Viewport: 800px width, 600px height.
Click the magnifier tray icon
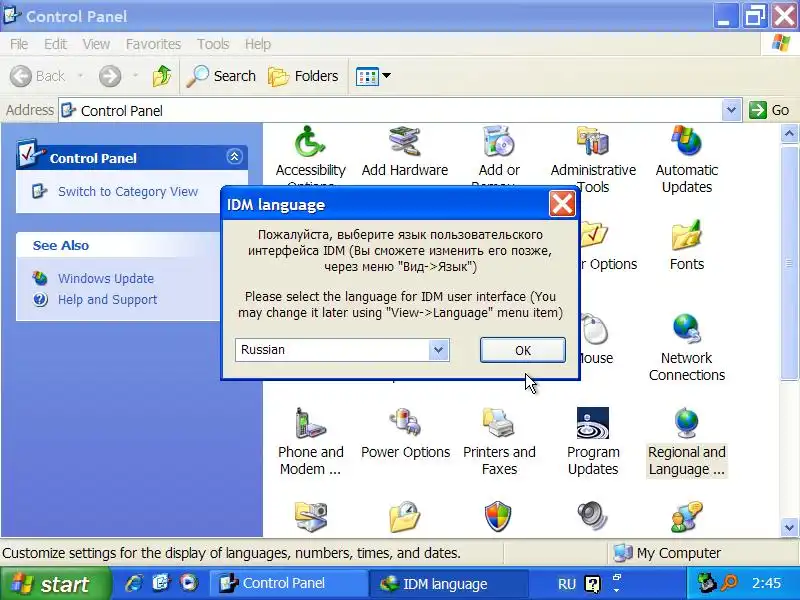click(729, 583)
